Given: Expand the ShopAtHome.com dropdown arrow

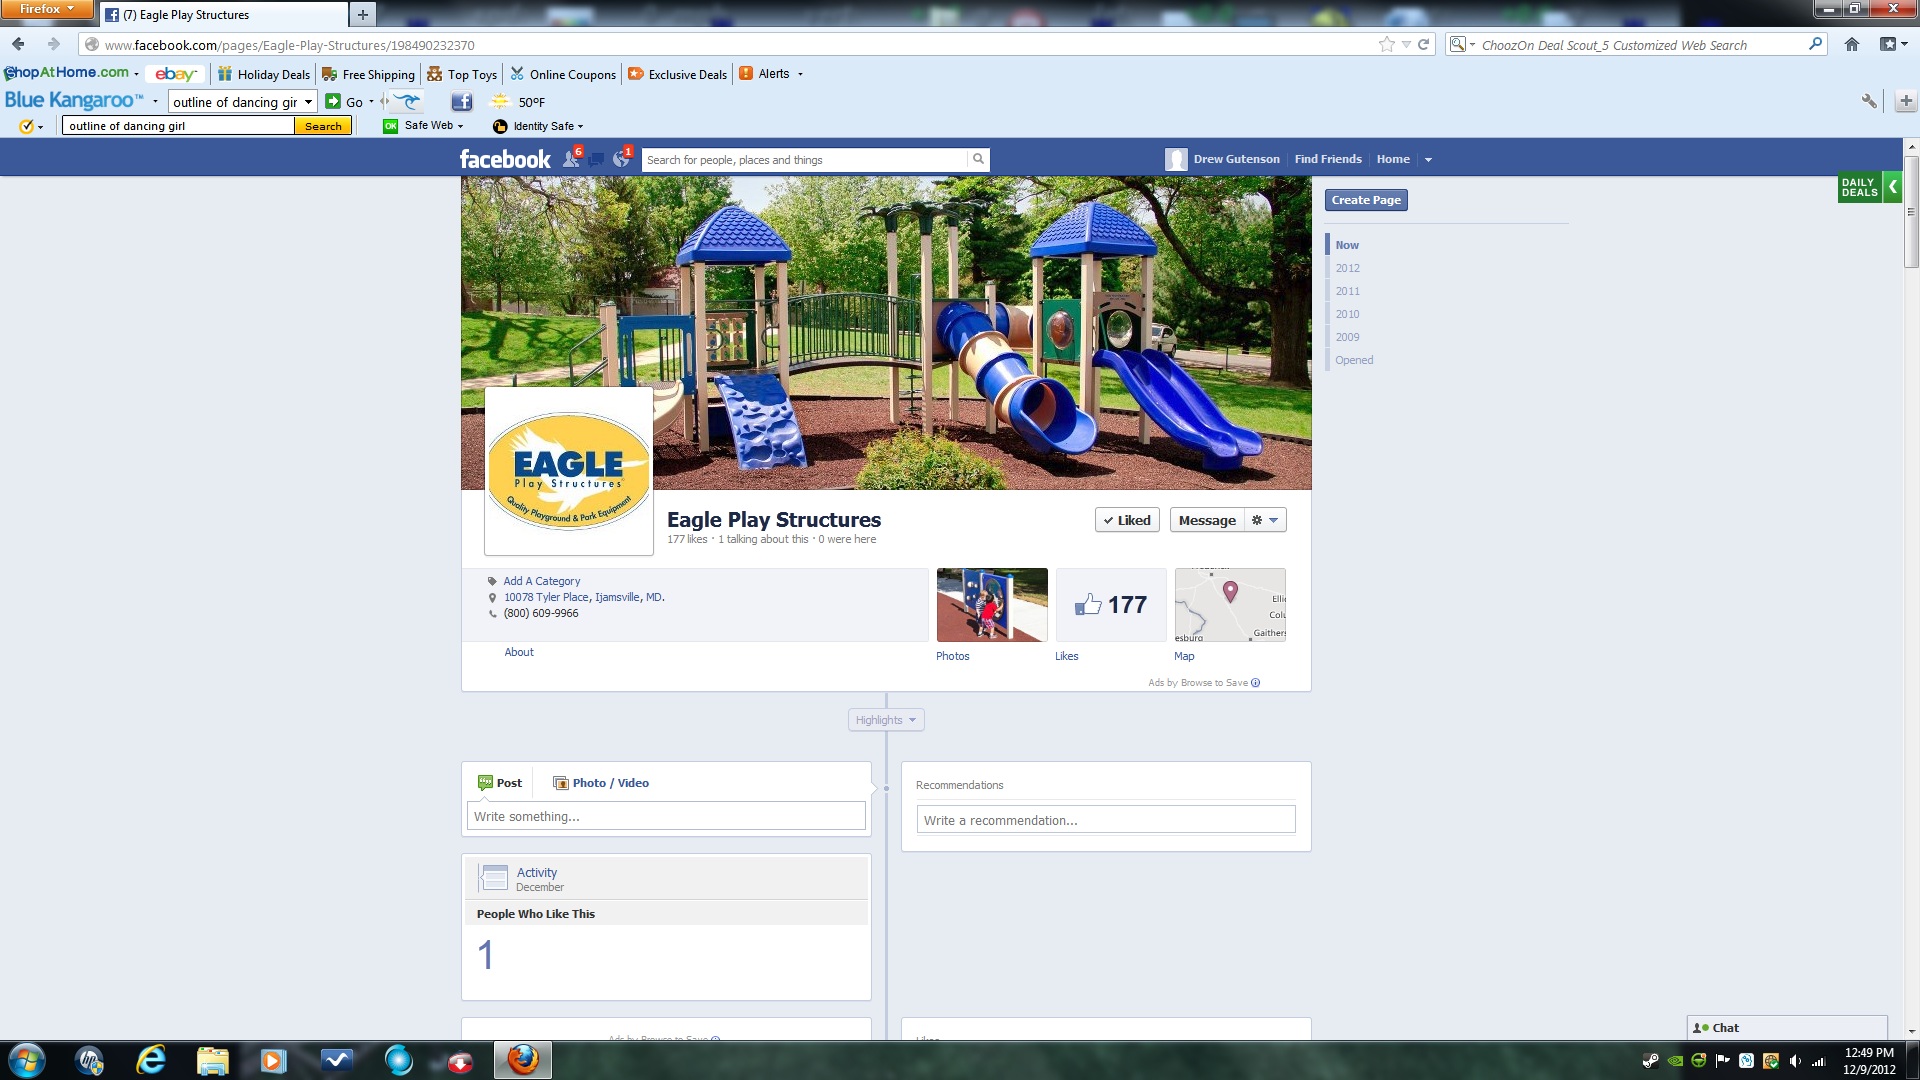Looking at the screenshot, I should click(136, 74).
